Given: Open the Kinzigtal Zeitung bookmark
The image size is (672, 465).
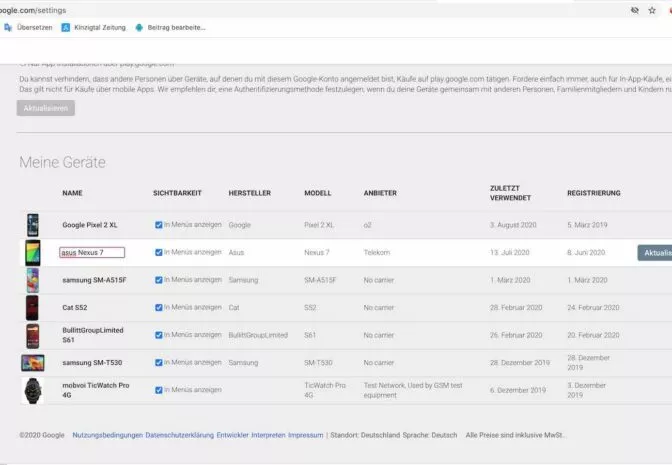Looking at the screenshot, I should (x=94, y=27).
